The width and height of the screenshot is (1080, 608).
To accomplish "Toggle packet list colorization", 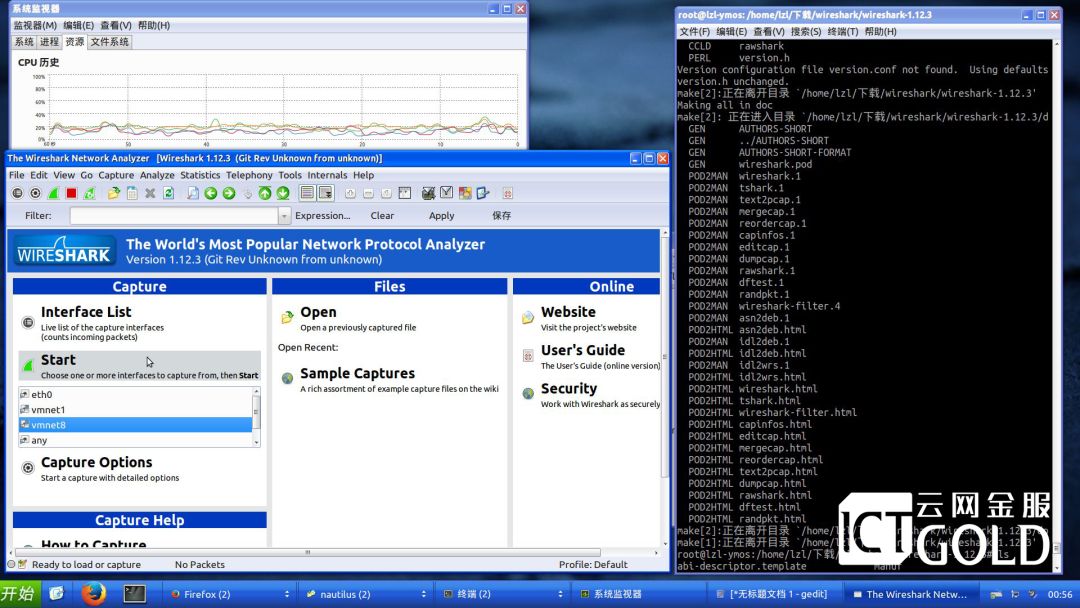I will (x=307, y=193).
